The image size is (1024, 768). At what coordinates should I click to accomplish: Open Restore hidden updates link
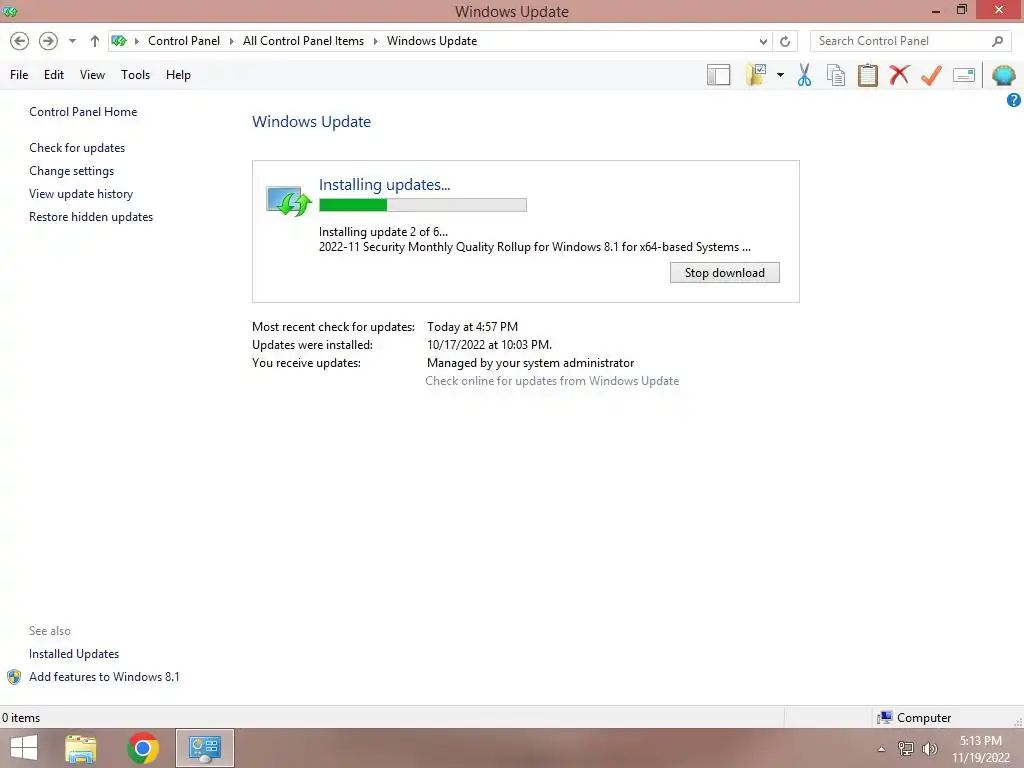[x=91, y=217]
